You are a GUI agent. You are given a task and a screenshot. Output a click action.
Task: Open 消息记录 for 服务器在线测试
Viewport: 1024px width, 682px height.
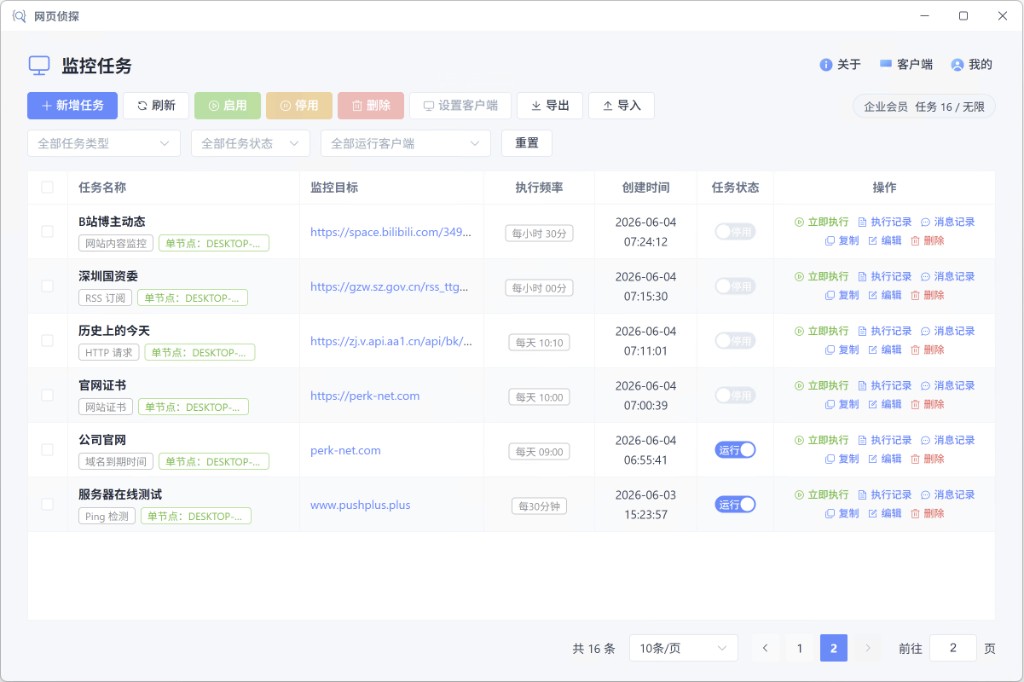coord(948,495)
